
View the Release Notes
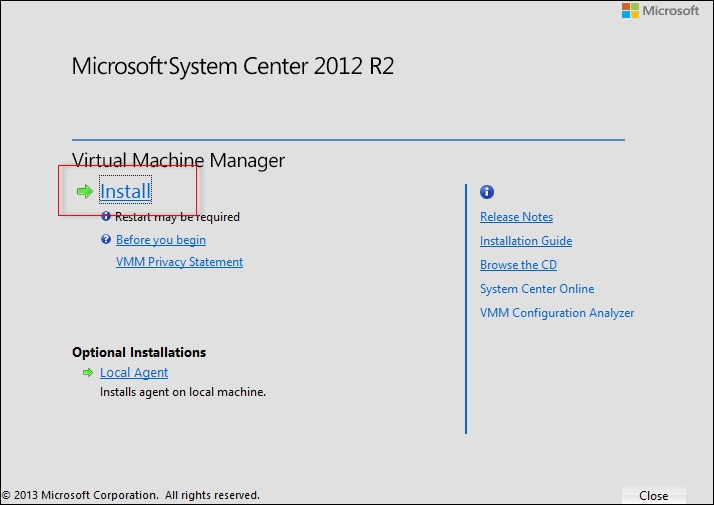tap(516, 217)
